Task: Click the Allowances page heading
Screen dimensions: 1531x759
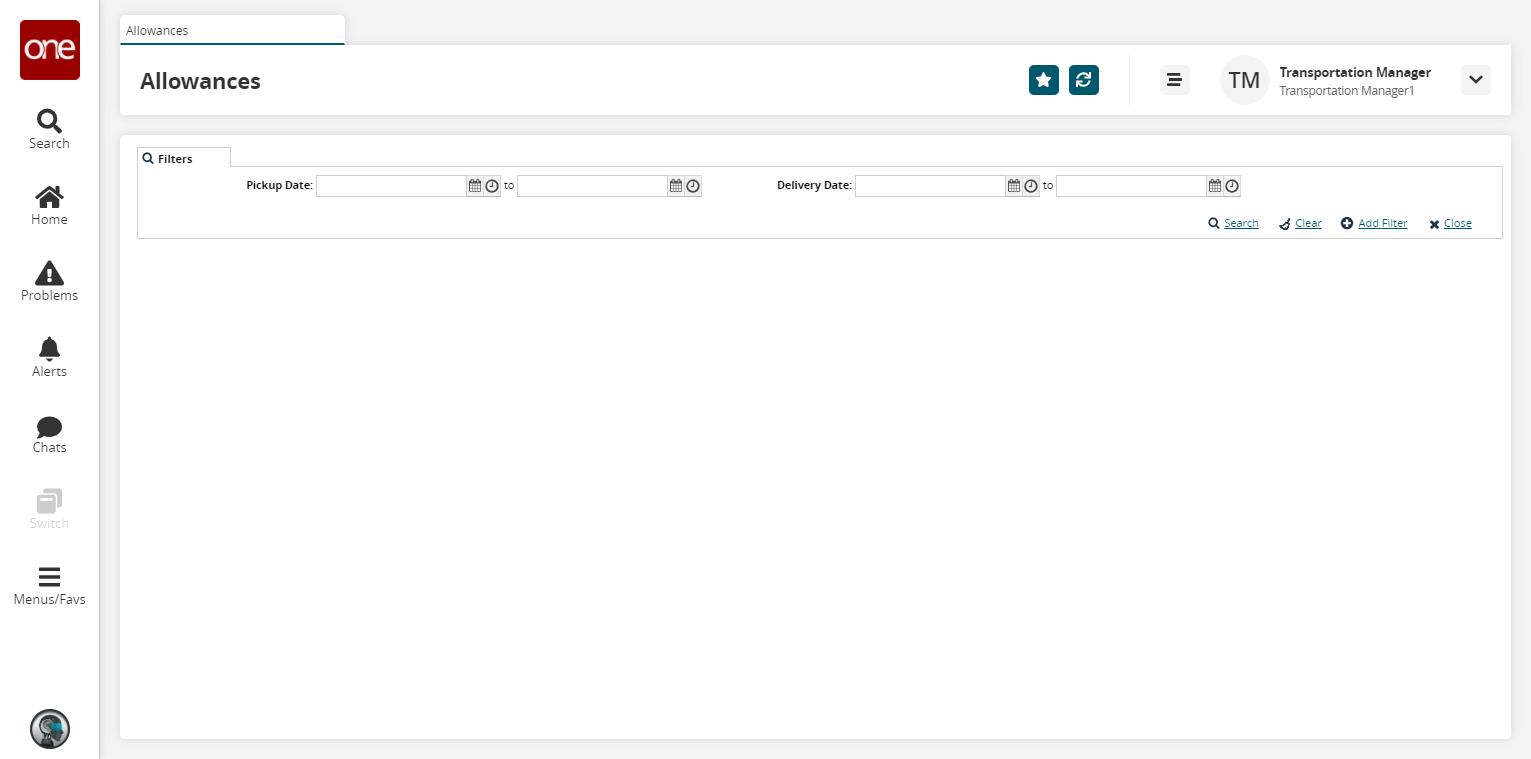Action: point(200,81)
